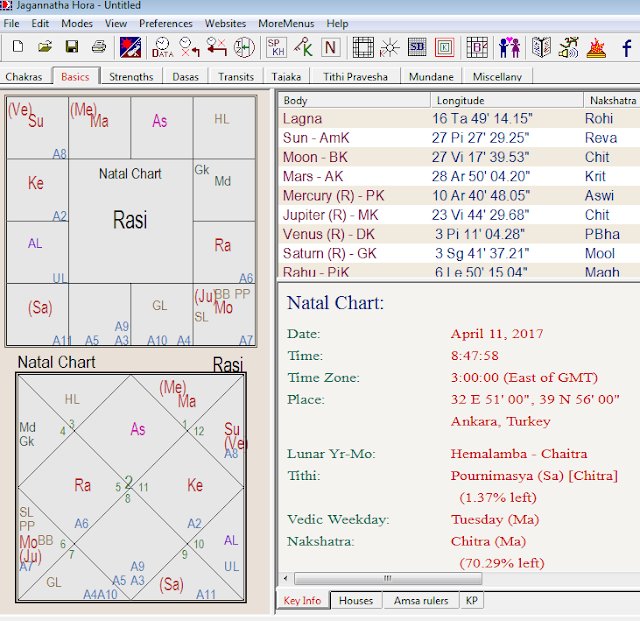This screenshot has height=621, width=640.
Task: Open the Help menu
Action: pos(337,24)
